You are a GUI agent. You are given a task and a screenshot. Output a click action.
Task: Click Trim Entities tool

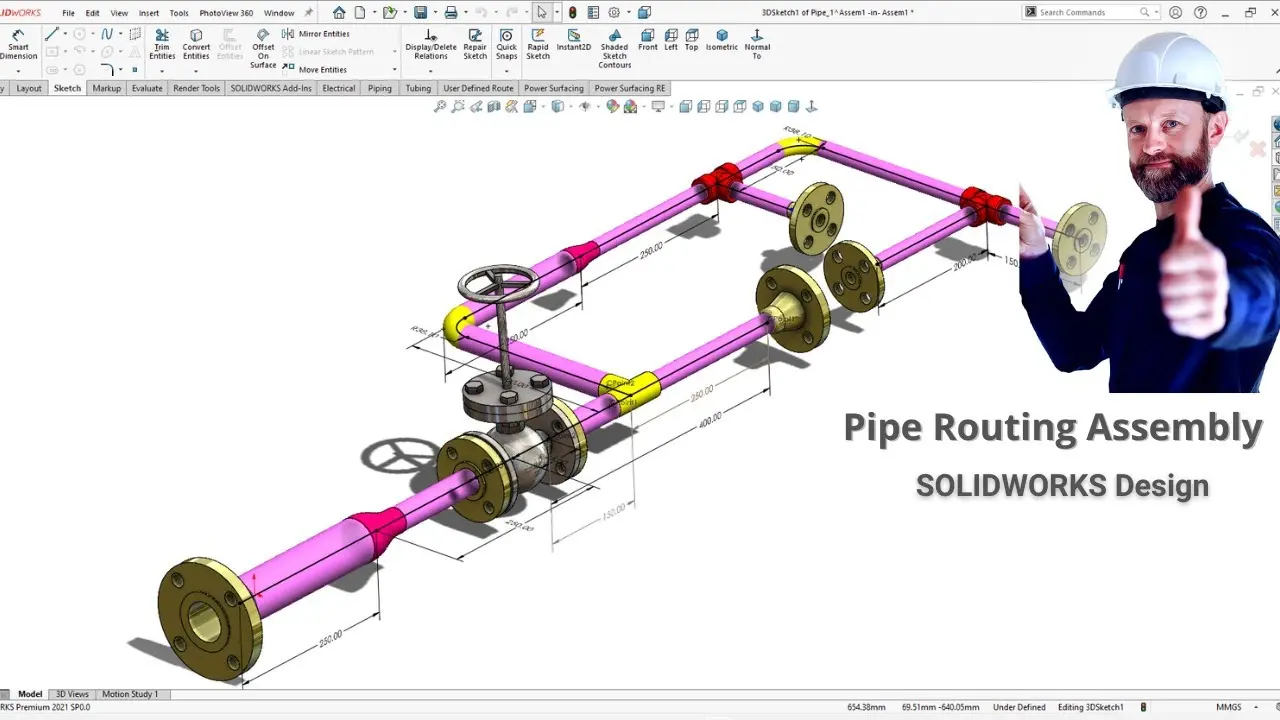pos(162,44)
